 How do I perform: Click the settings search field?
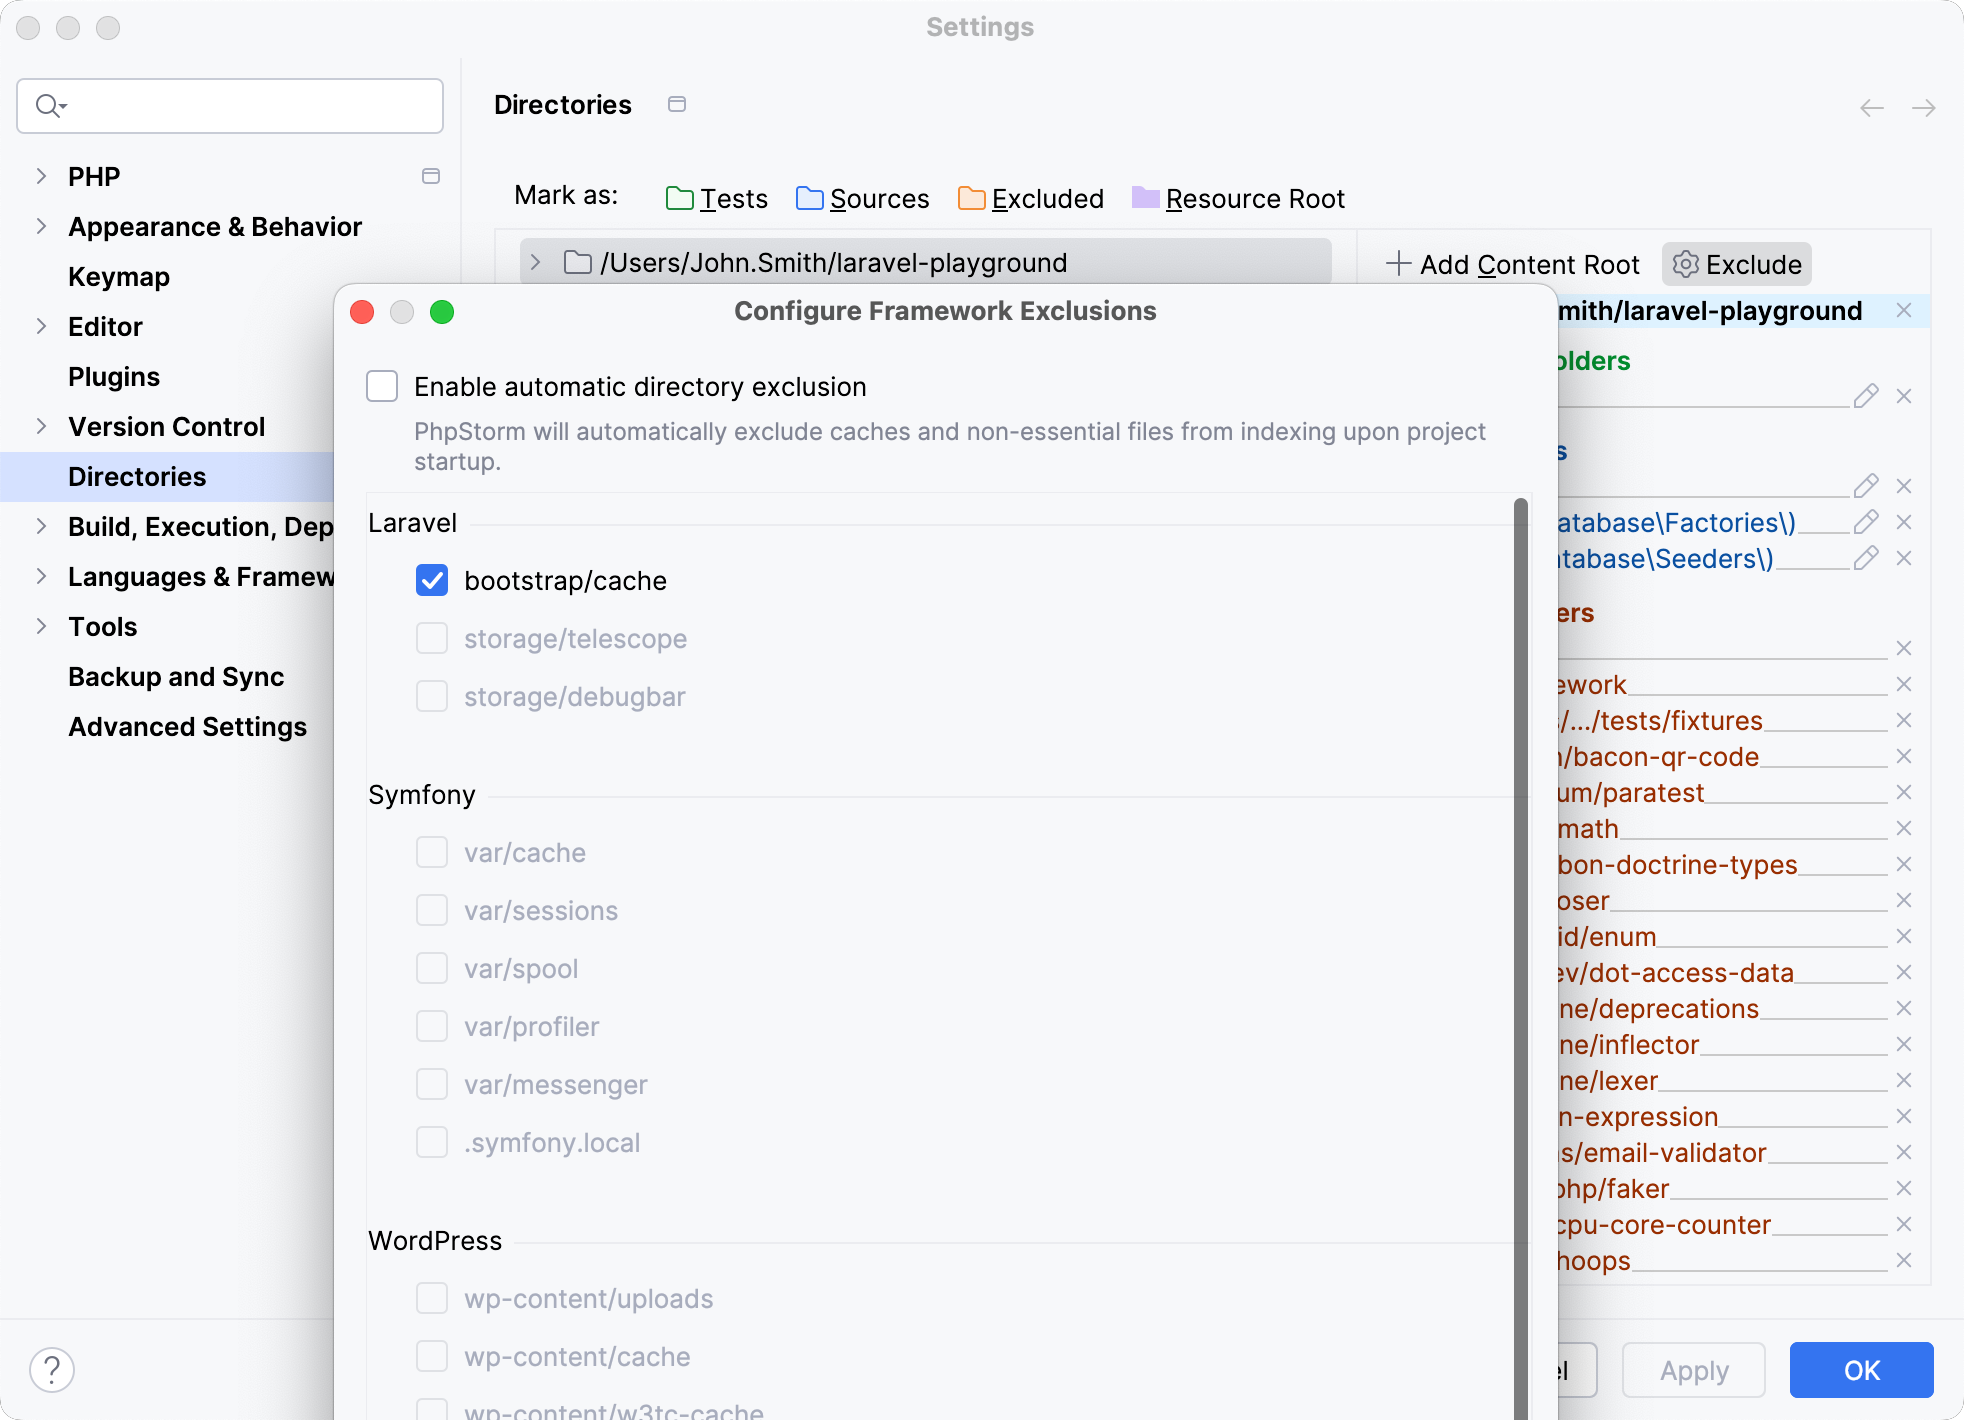230,106
